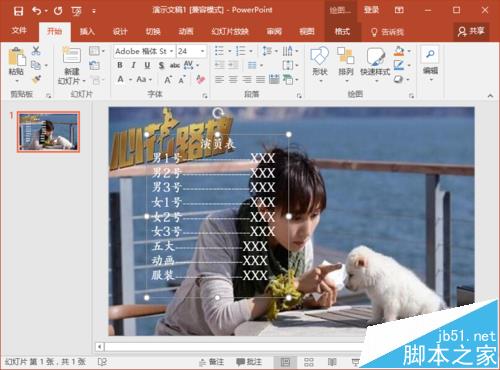Image resolution: width=500 pixels, height=370 pixels.
Task: Switch to reading view
Action: pos(332,362)
